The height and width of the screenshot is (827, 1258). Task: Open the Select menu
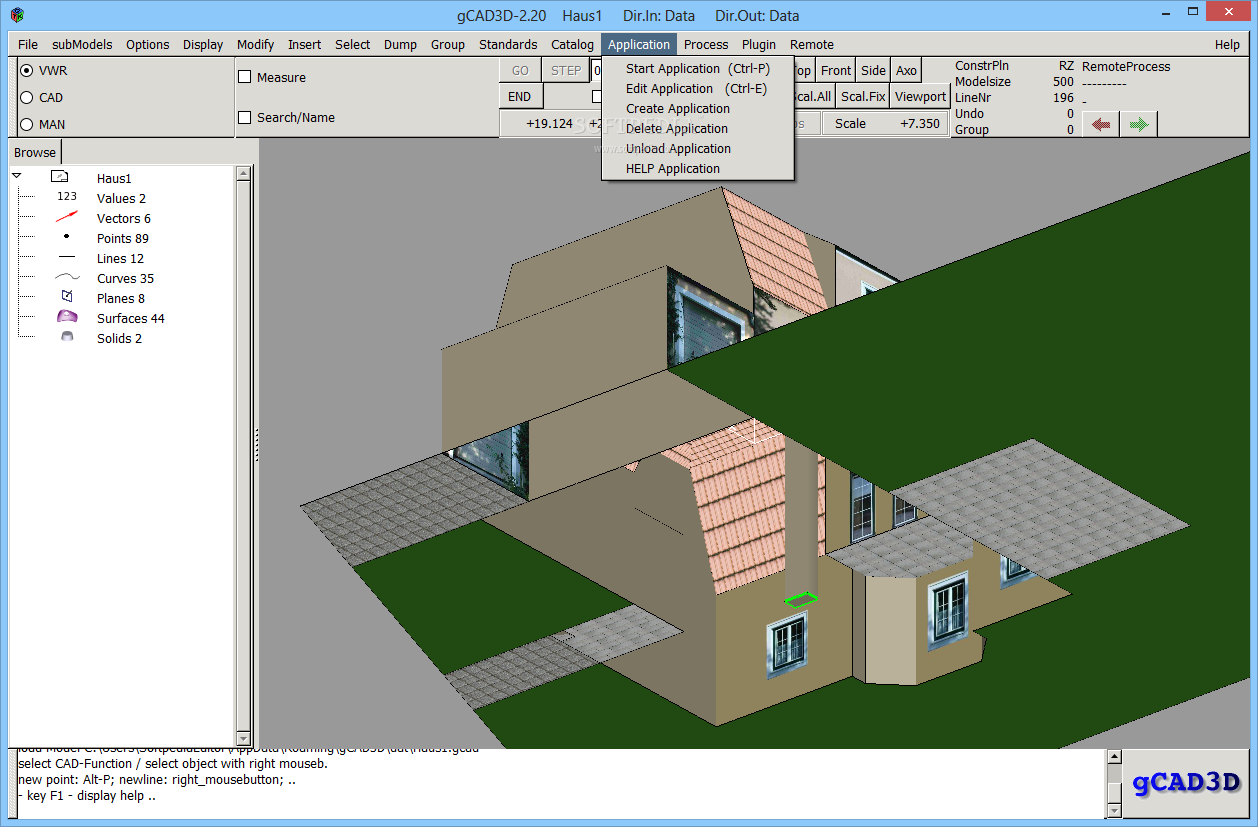point(352,44)
